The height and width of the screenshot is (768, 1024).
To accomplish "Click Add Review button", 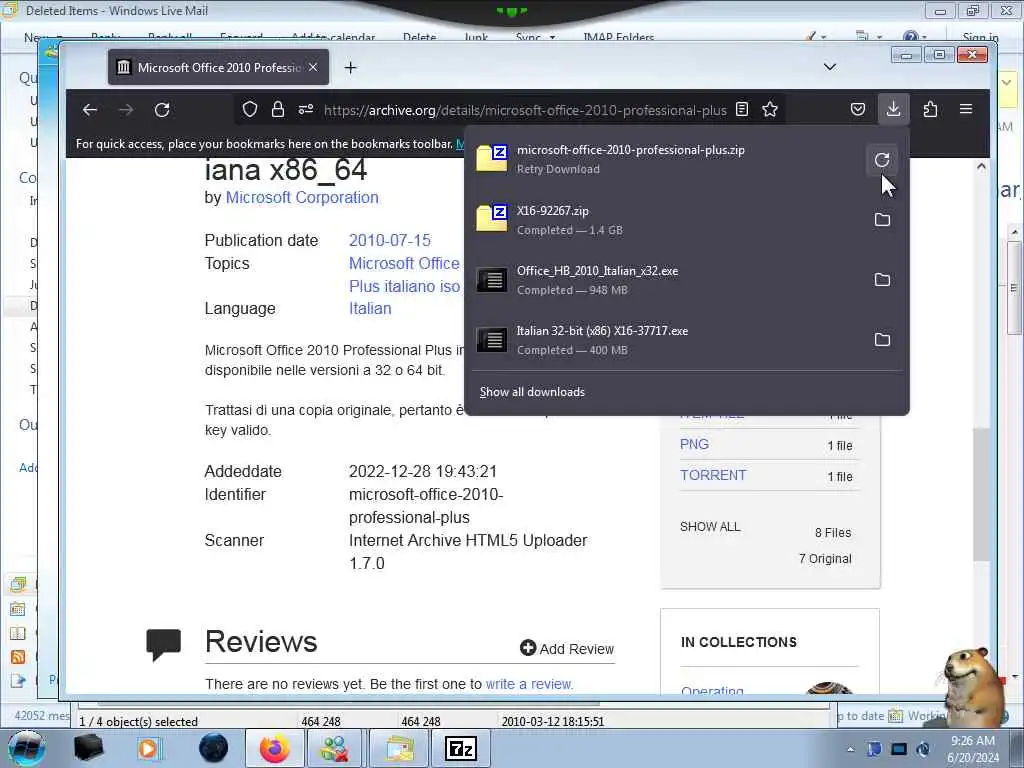I will pos(567,648).
